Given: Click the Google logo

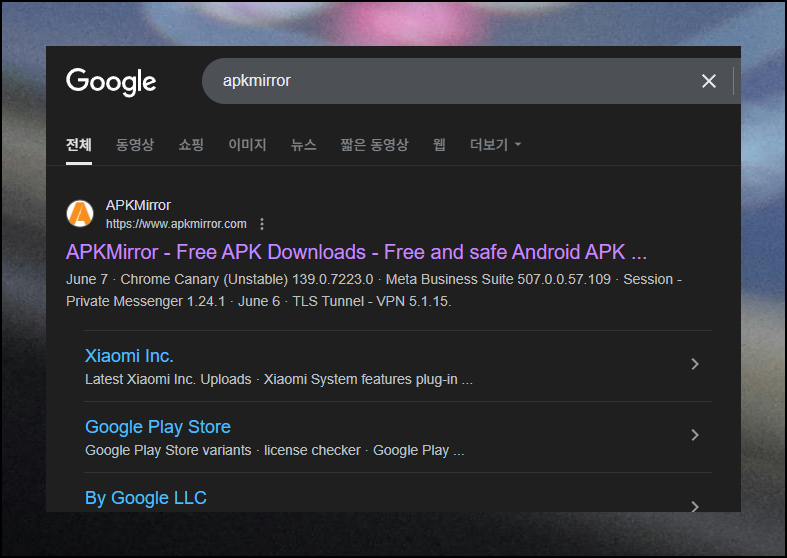Looking at the screenshot, I should (x=111, y=82).
